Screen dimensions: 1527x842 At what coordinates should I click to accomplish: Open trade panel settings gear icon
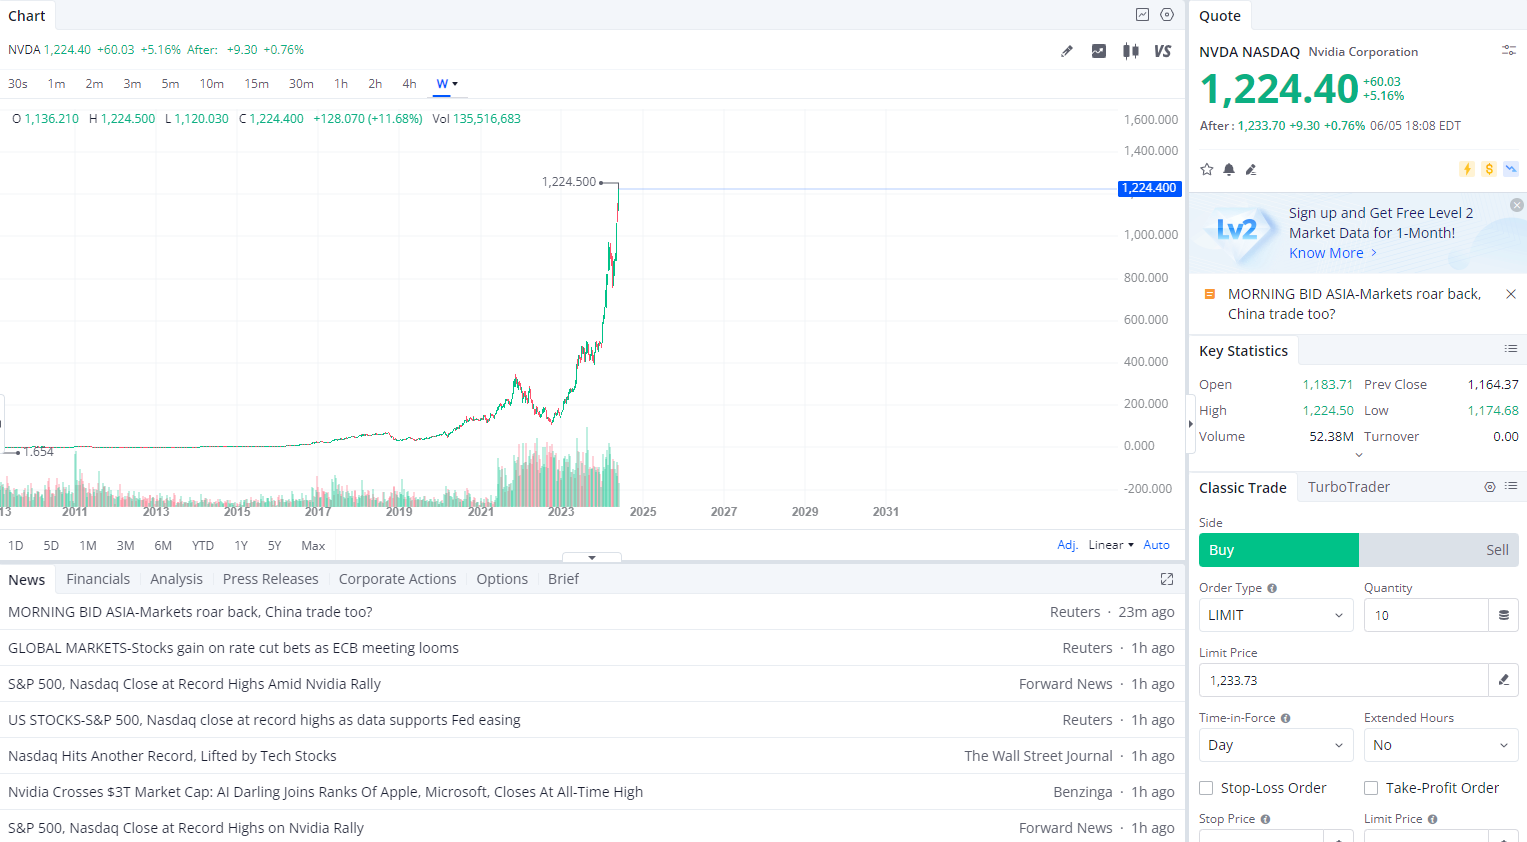(1490, 487)
